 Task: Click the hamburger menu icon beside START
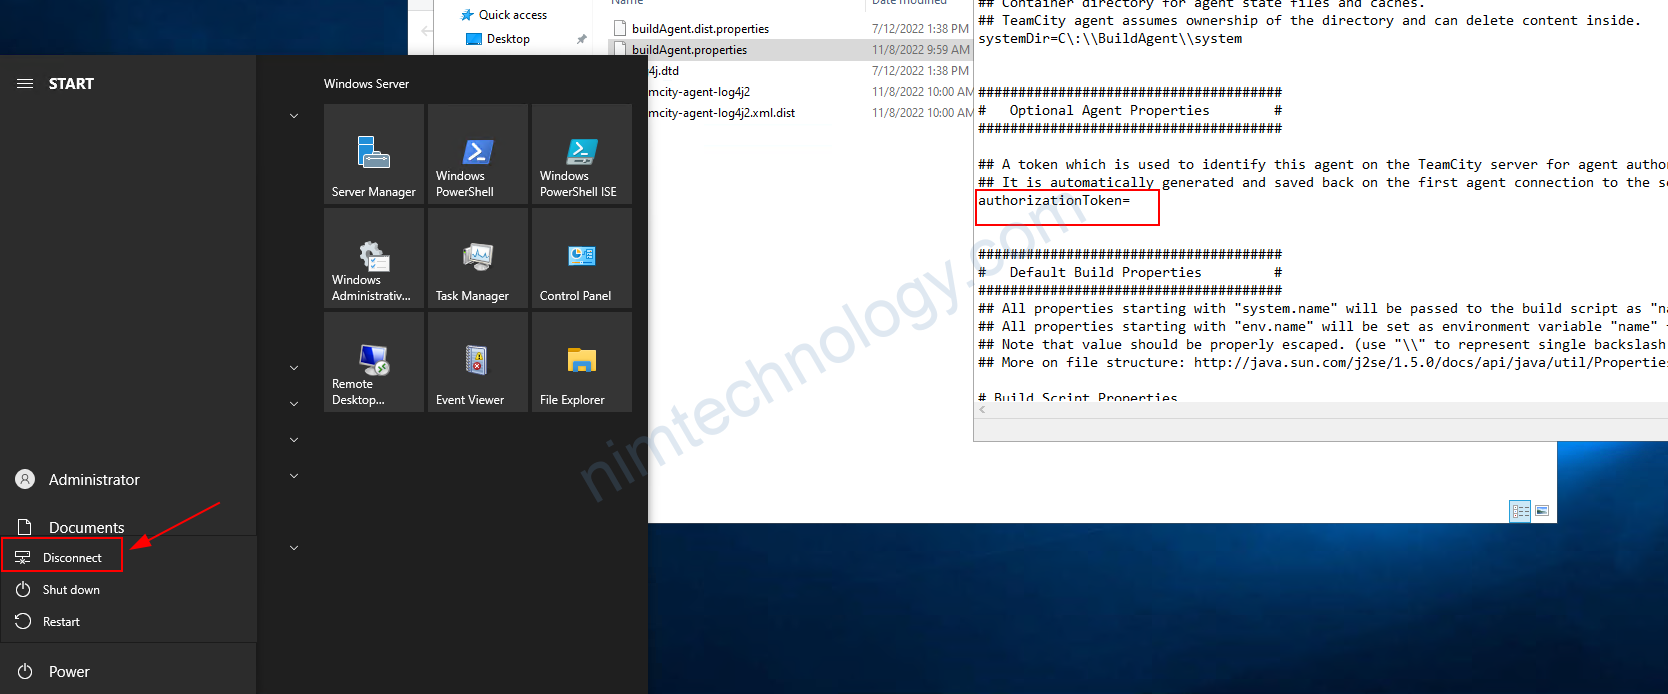[25, 84]
